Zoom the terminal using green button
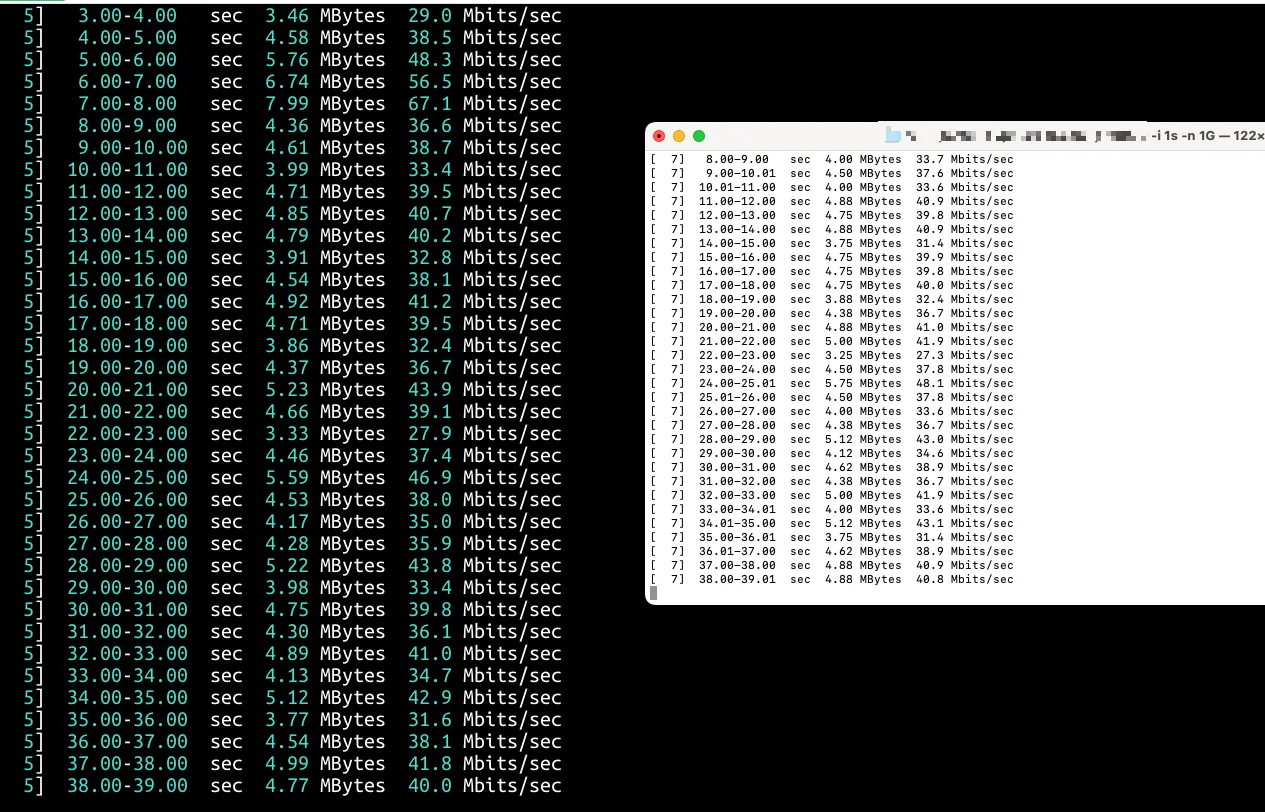Viewport: 1265px width, 812px height. 699,136
